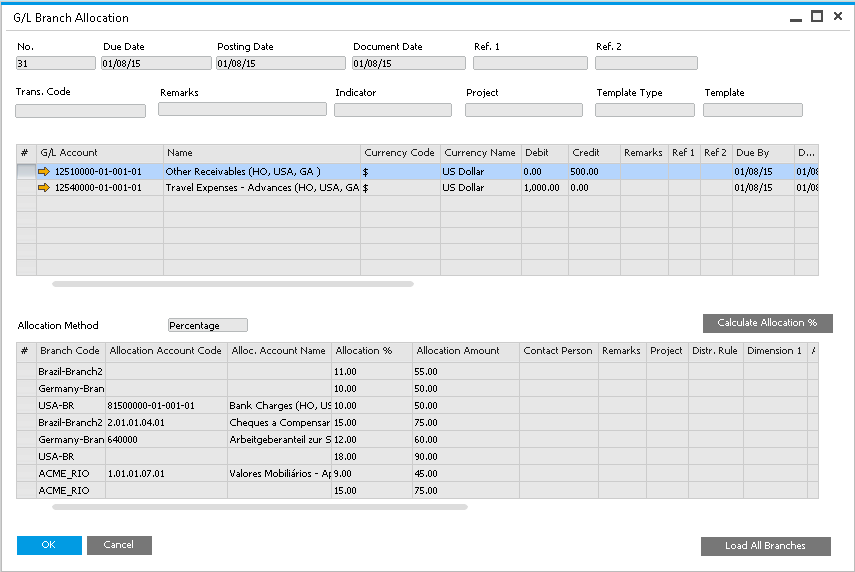The width and height of the screenshot is (855, 572).
Task: Select the Debit column header
Action: coord(545,153)
